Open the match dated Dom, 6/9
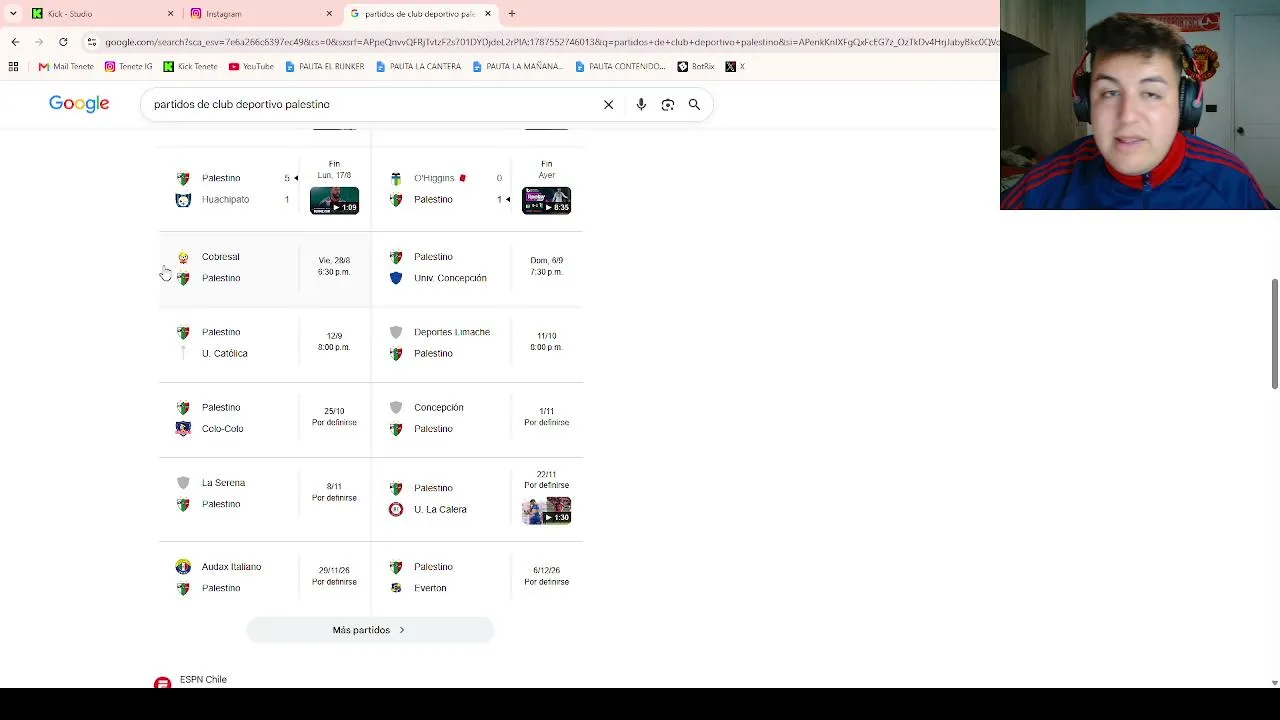Viewport: 1280px width, 720px height. tap(477, 267)
